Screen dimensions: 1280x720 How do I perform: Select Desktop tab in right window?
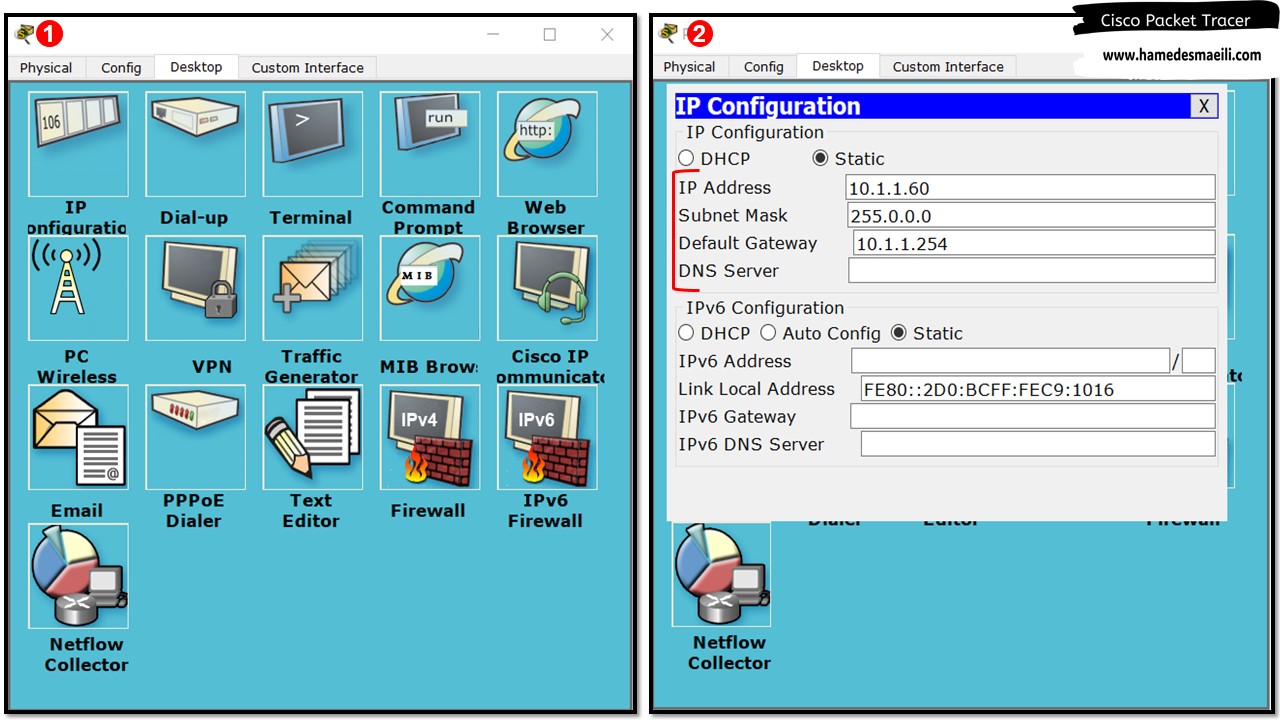(x=838, y=66)
